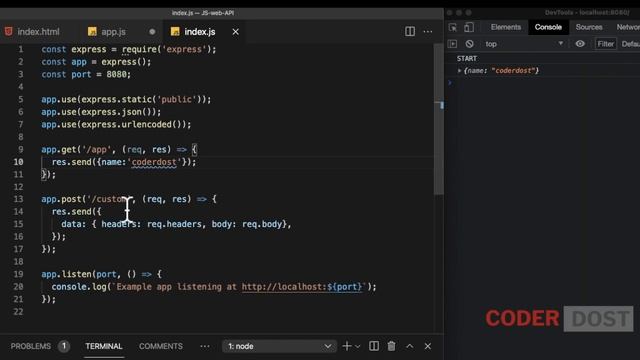
Task: Switch to the DevTools Sources tab
Action: click(589, 27)
